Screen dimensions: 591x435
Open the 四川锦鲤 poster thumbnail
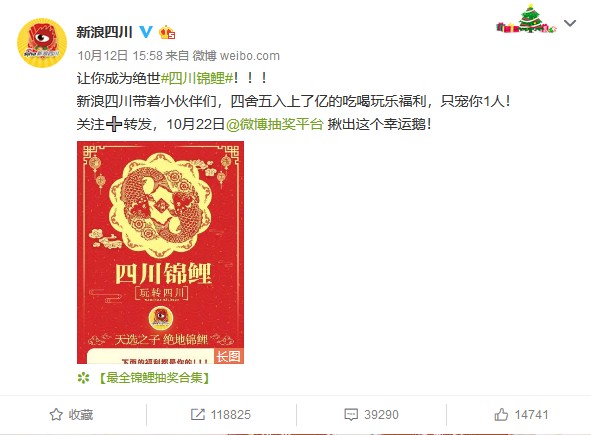pos(161,253)
